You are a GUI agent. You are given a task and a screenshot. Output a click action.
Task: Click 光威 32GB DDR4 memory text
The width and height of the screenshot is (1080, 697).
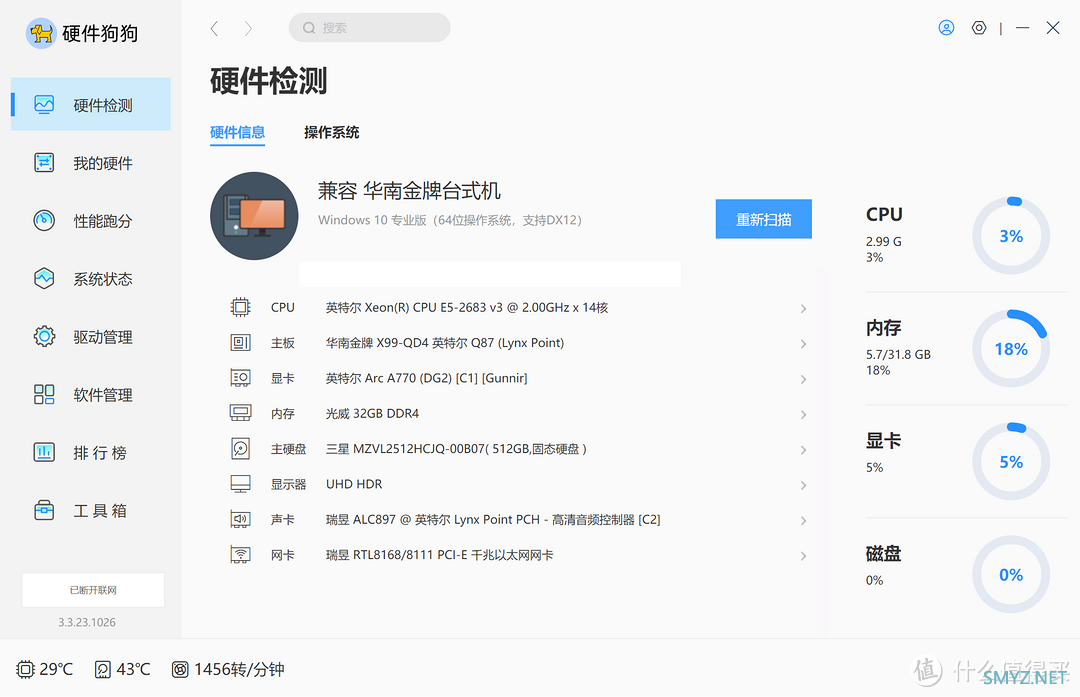click(372, 413)
